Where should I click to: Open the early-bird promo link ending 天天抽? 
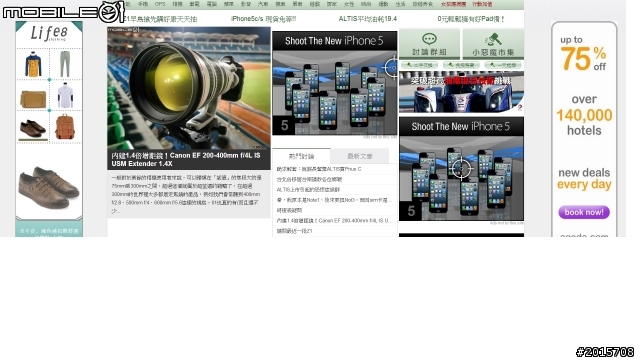point(160,19)
